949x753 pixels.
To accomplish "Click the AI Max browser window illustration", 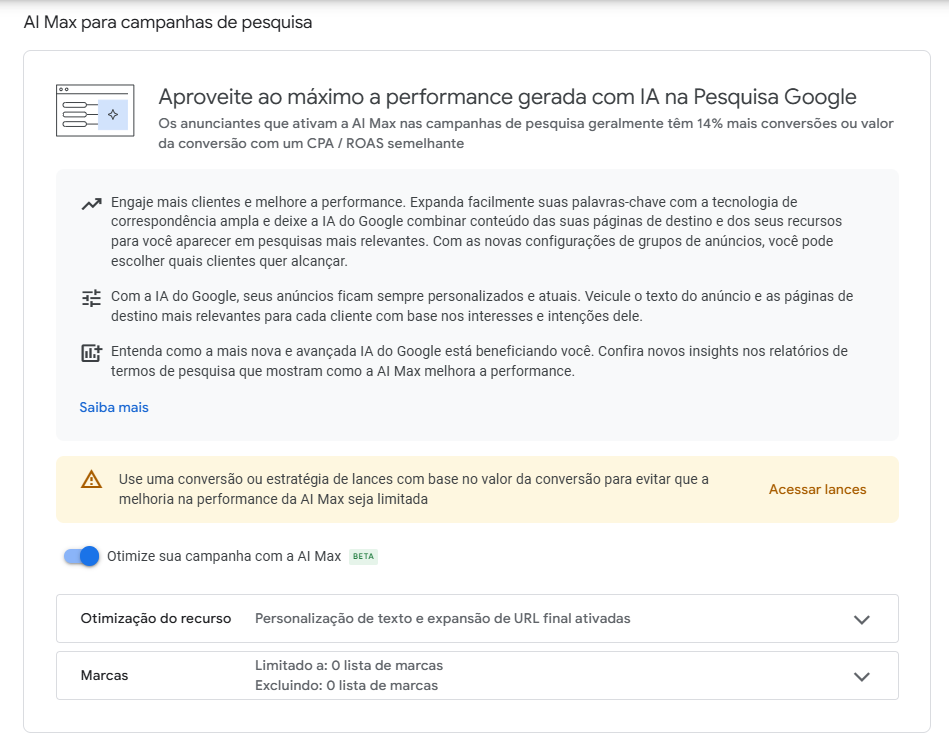I will (x=95, y=111).
